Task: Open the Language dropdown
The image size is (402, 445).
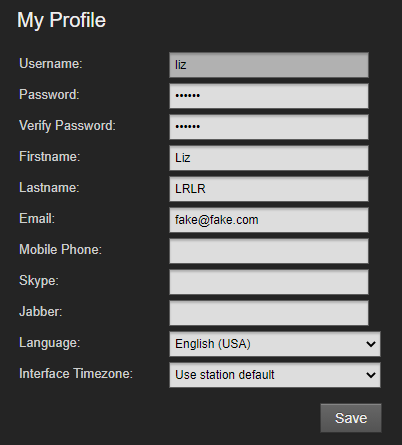Action: (275, 344)
